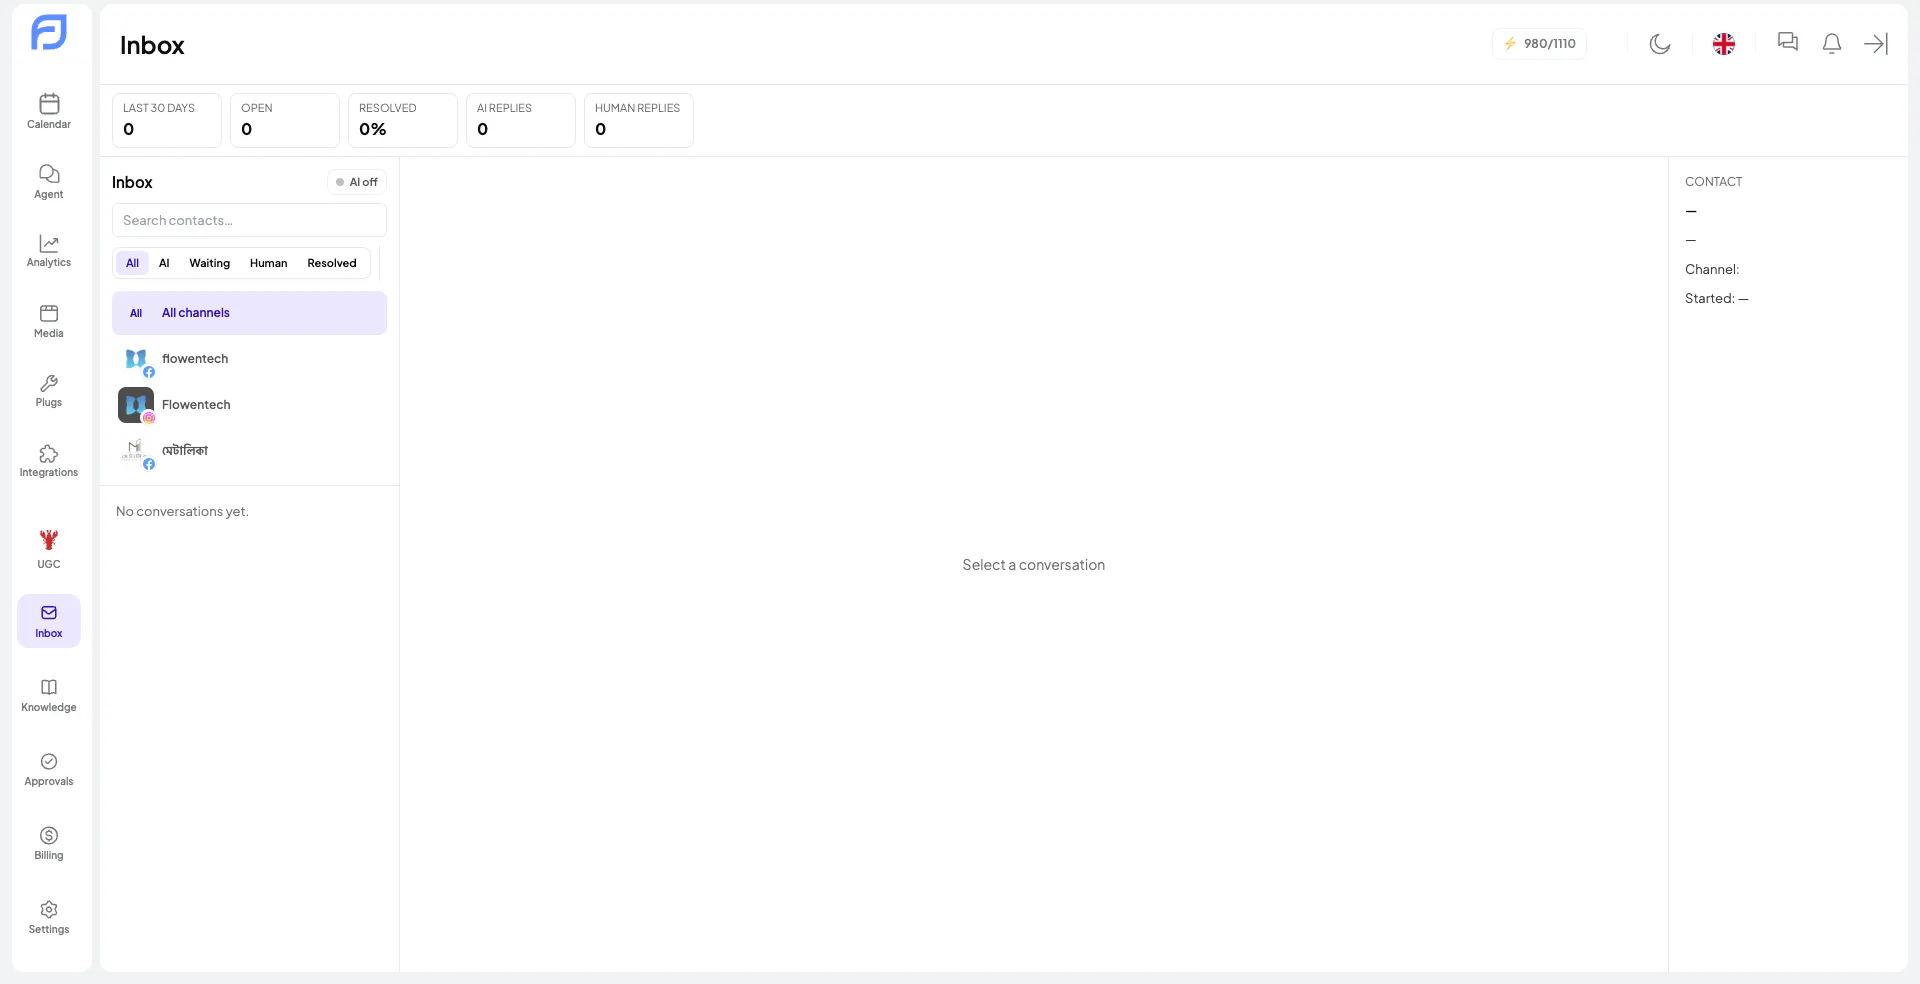Click the logout arrow icon in header
The width and height of the screenshot is (1920, 984).
pyautogui.click(x=1876, y=44)
